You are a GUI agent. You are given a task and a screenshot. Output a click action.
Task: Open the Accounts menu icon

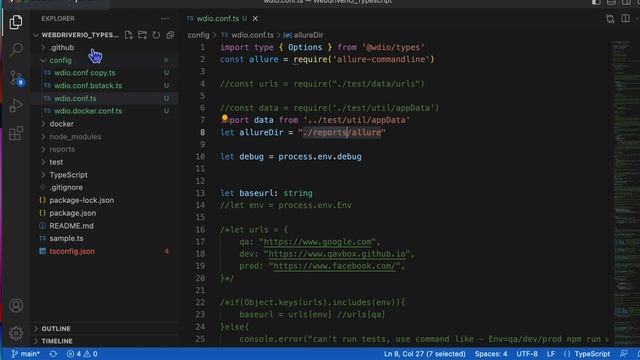(16, 305)
